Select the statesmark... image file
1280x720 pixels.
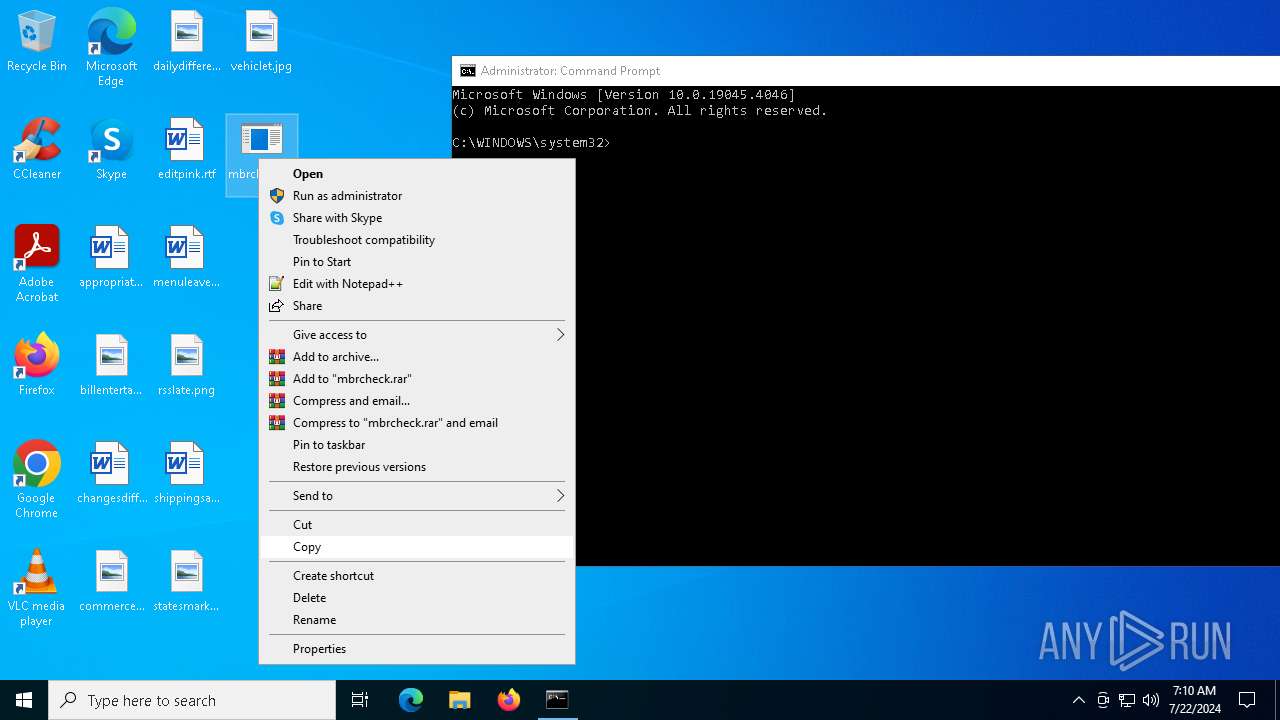tap(186, 582)
